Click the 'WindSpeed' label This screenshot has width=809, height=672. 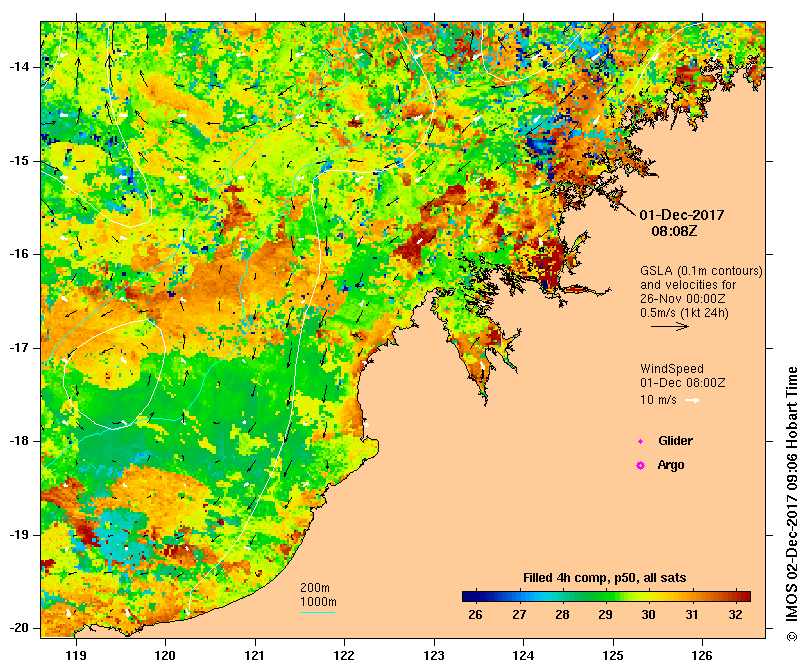(672, 369)
